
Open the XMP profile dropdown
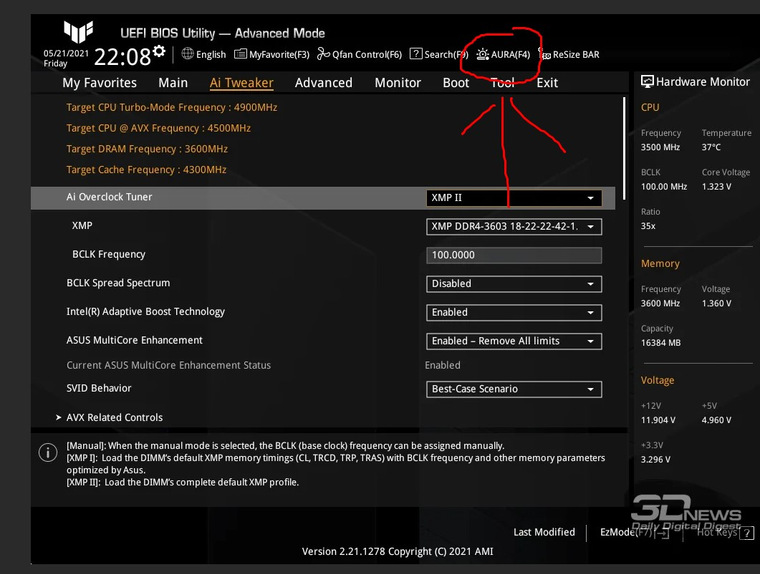514,226
